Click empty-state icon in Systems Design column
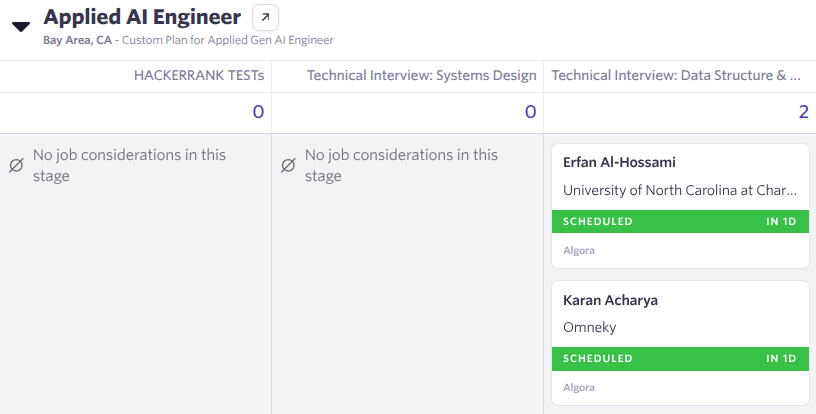 point(288,166)
